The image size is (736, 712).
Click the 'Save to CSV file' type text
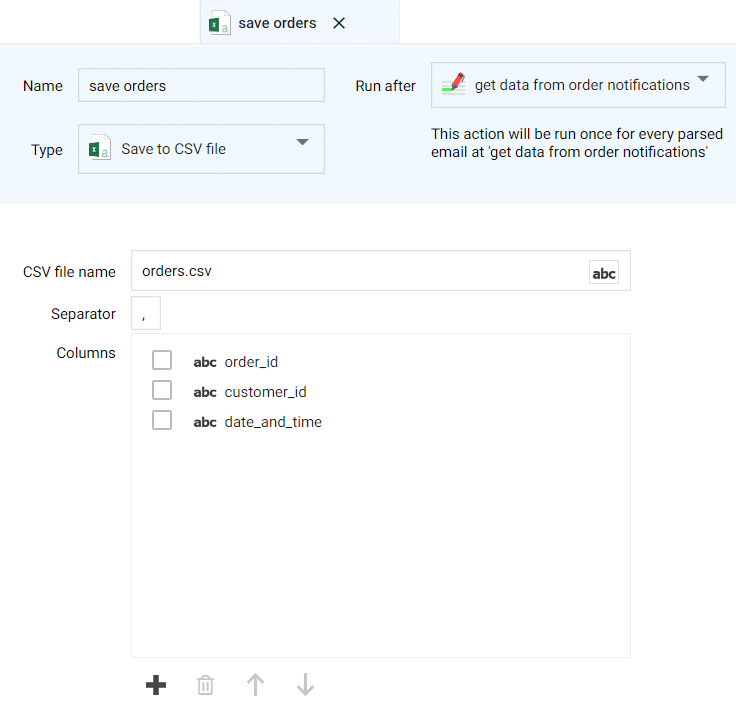[173, 149]
